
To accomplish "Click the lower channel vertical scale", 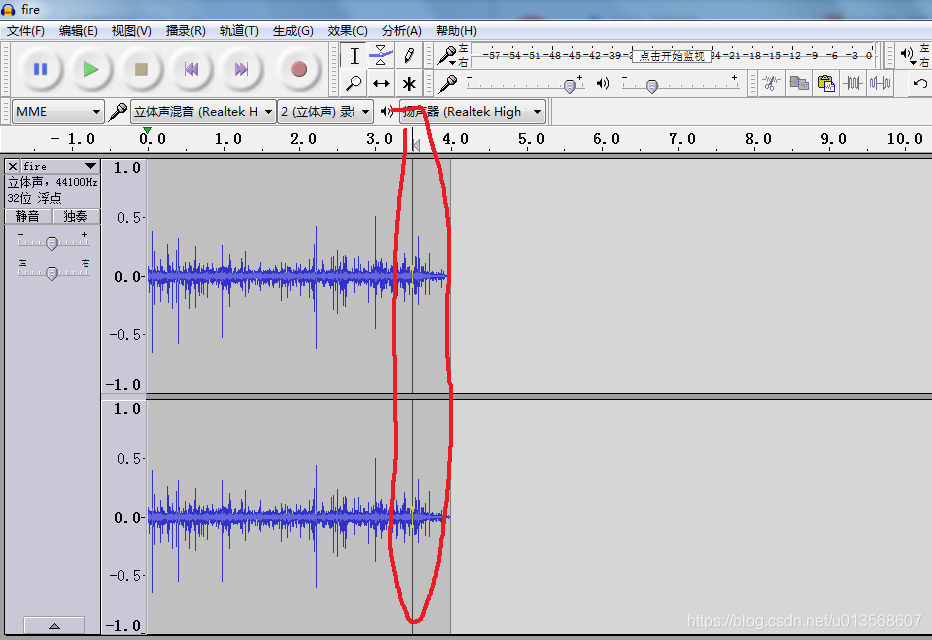I will (124, 517).
